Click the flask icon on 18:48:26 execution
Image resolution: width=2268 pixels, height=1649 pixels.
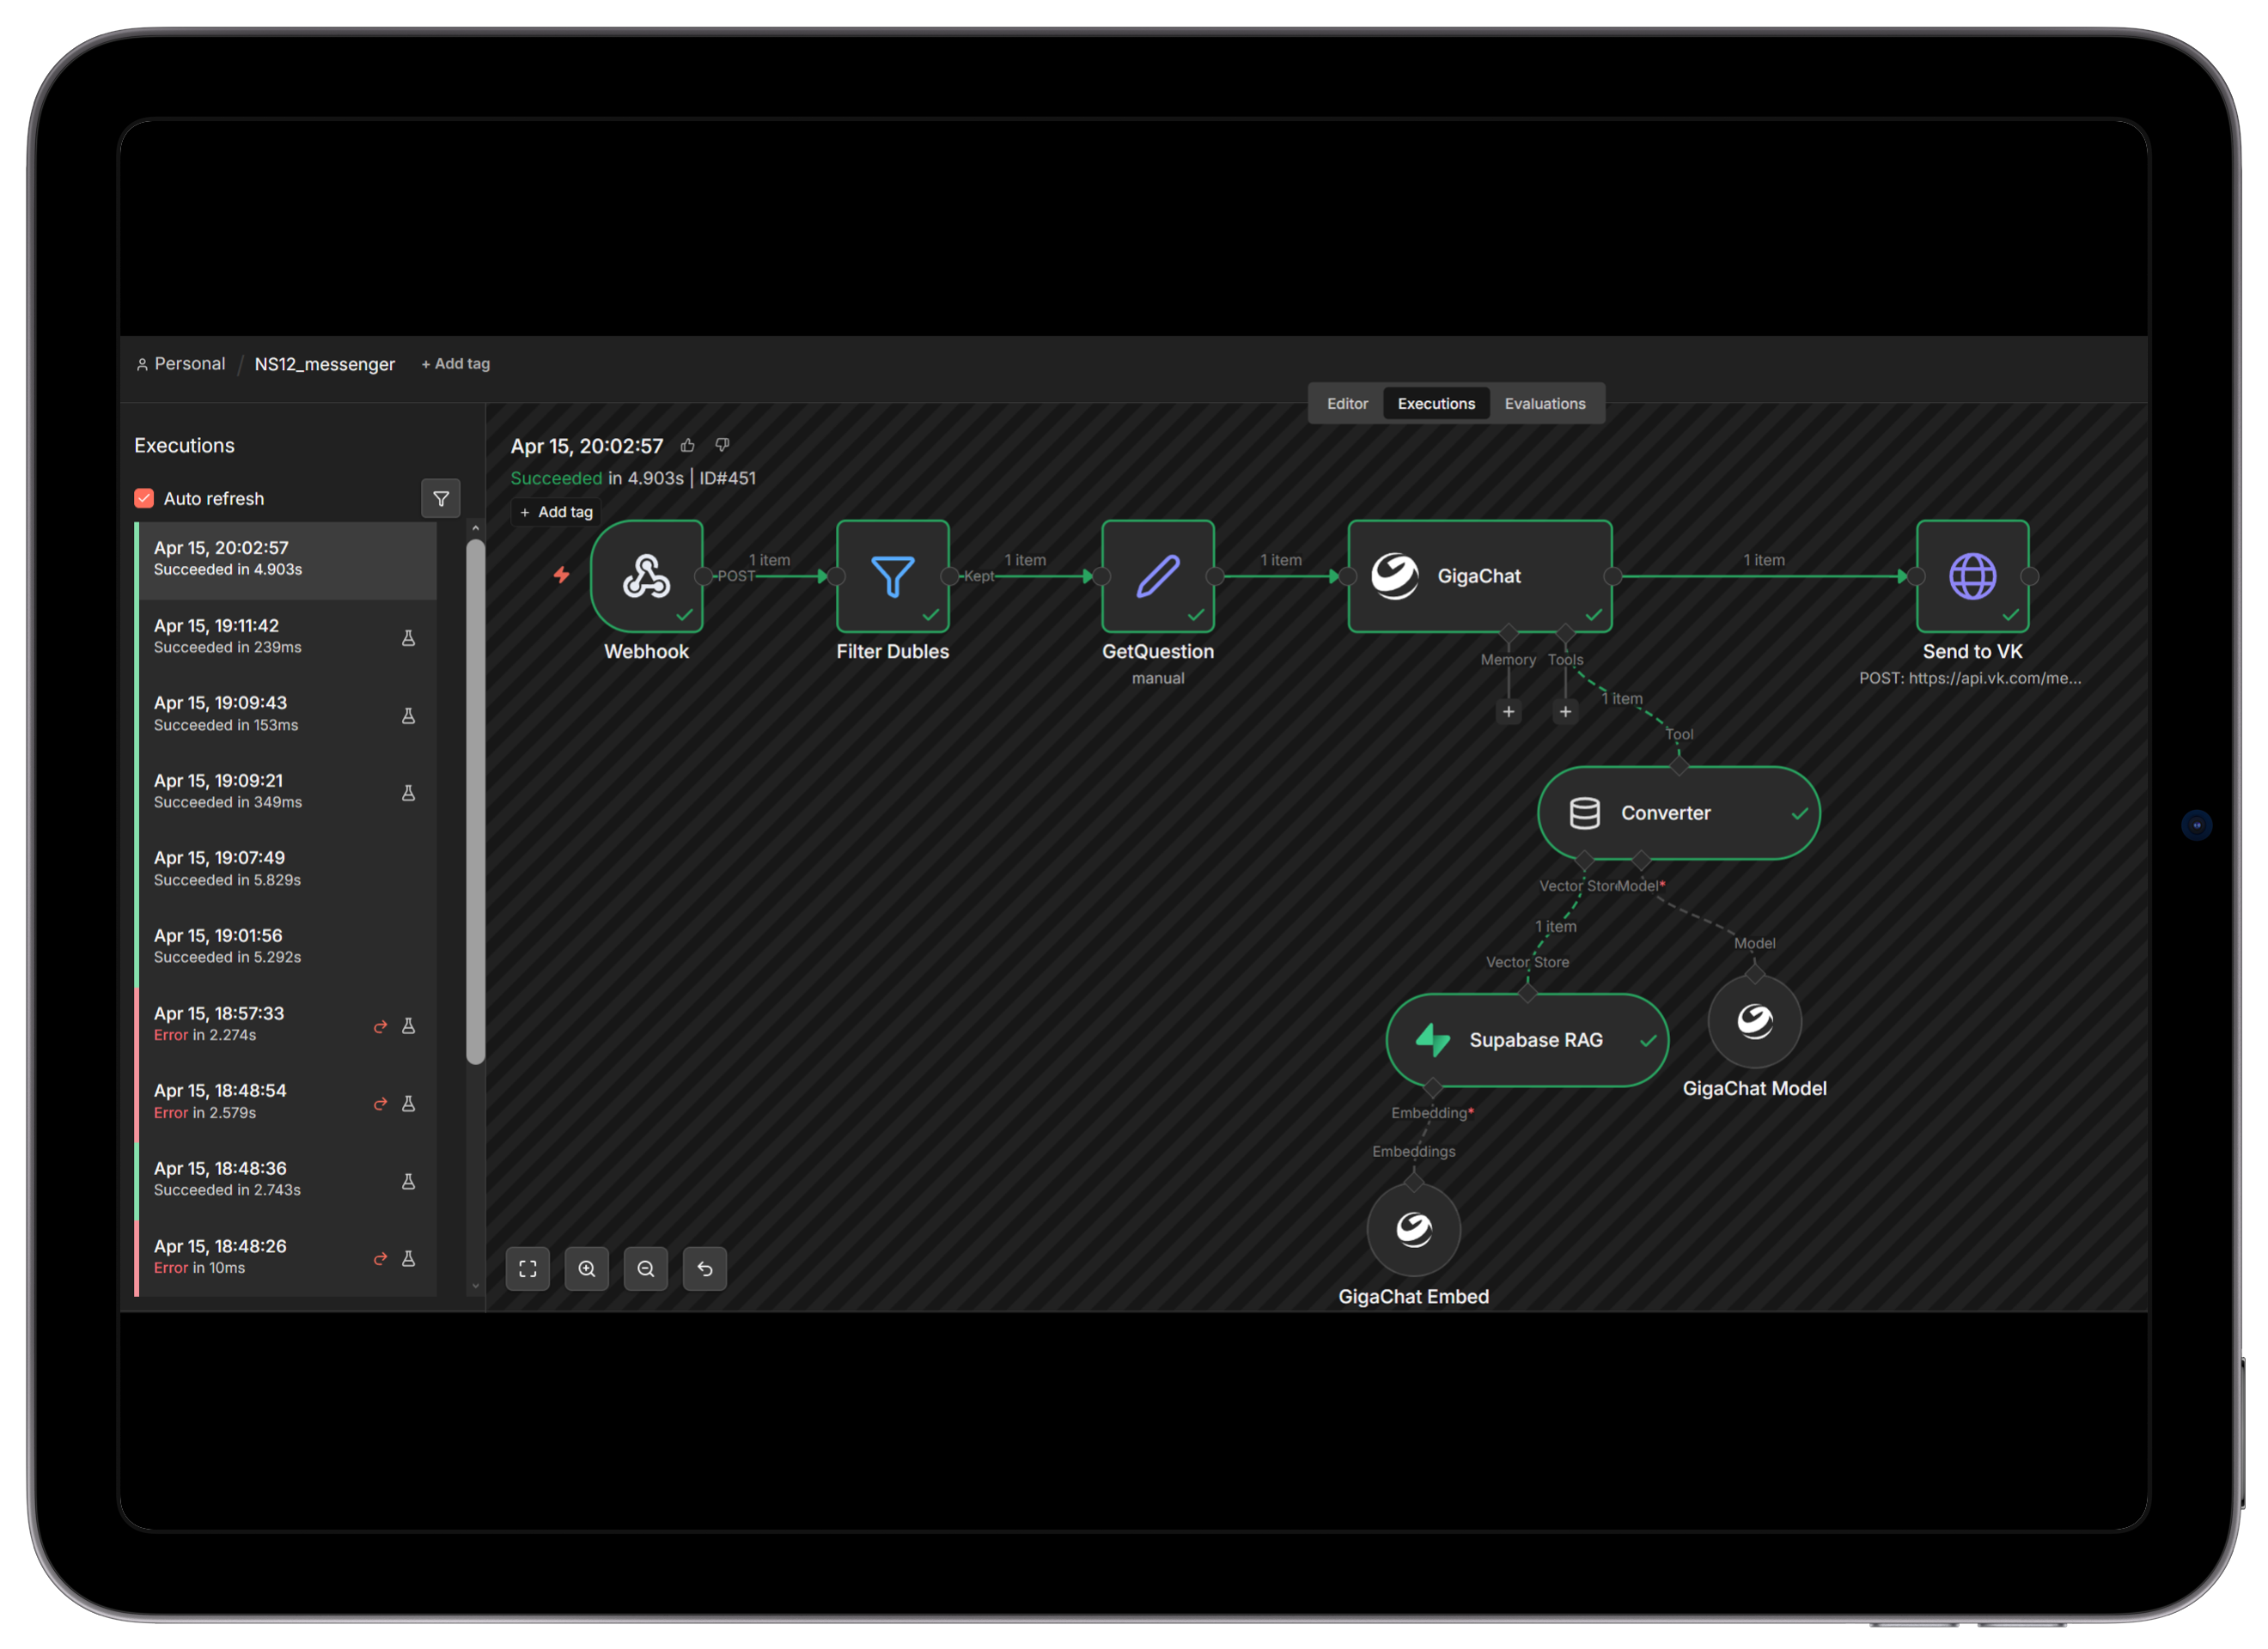point(408,1259)
